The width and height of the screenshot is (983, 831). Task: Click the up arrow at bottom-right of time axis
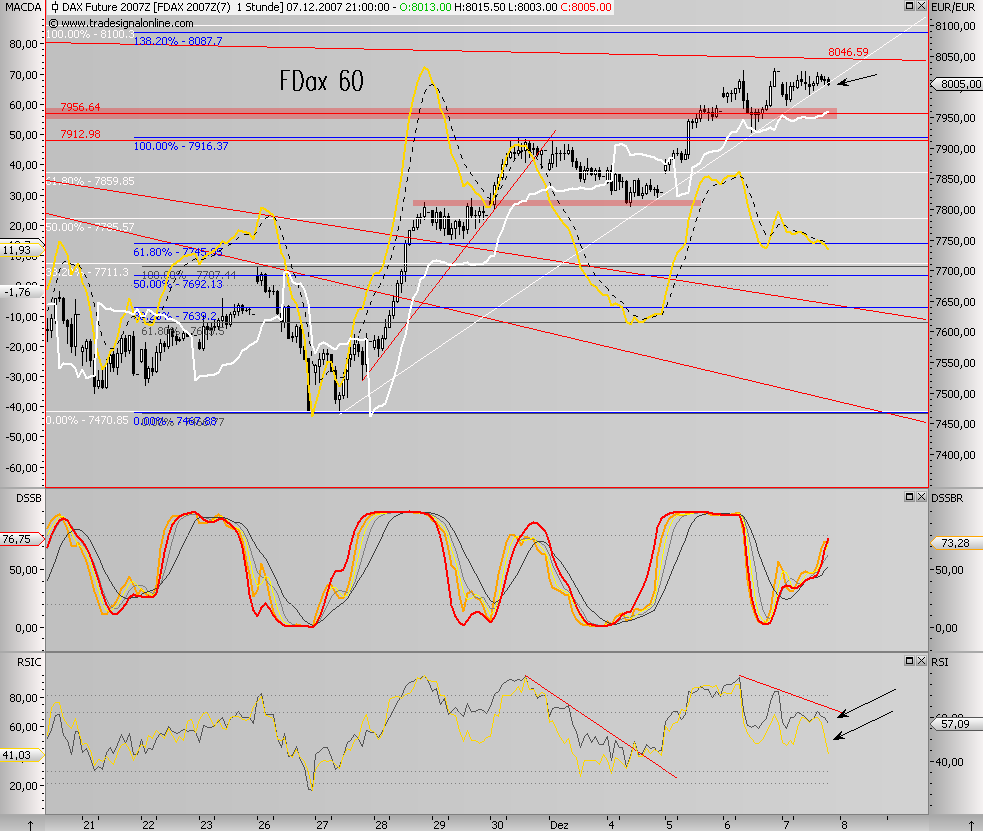[x=972, y=825]
